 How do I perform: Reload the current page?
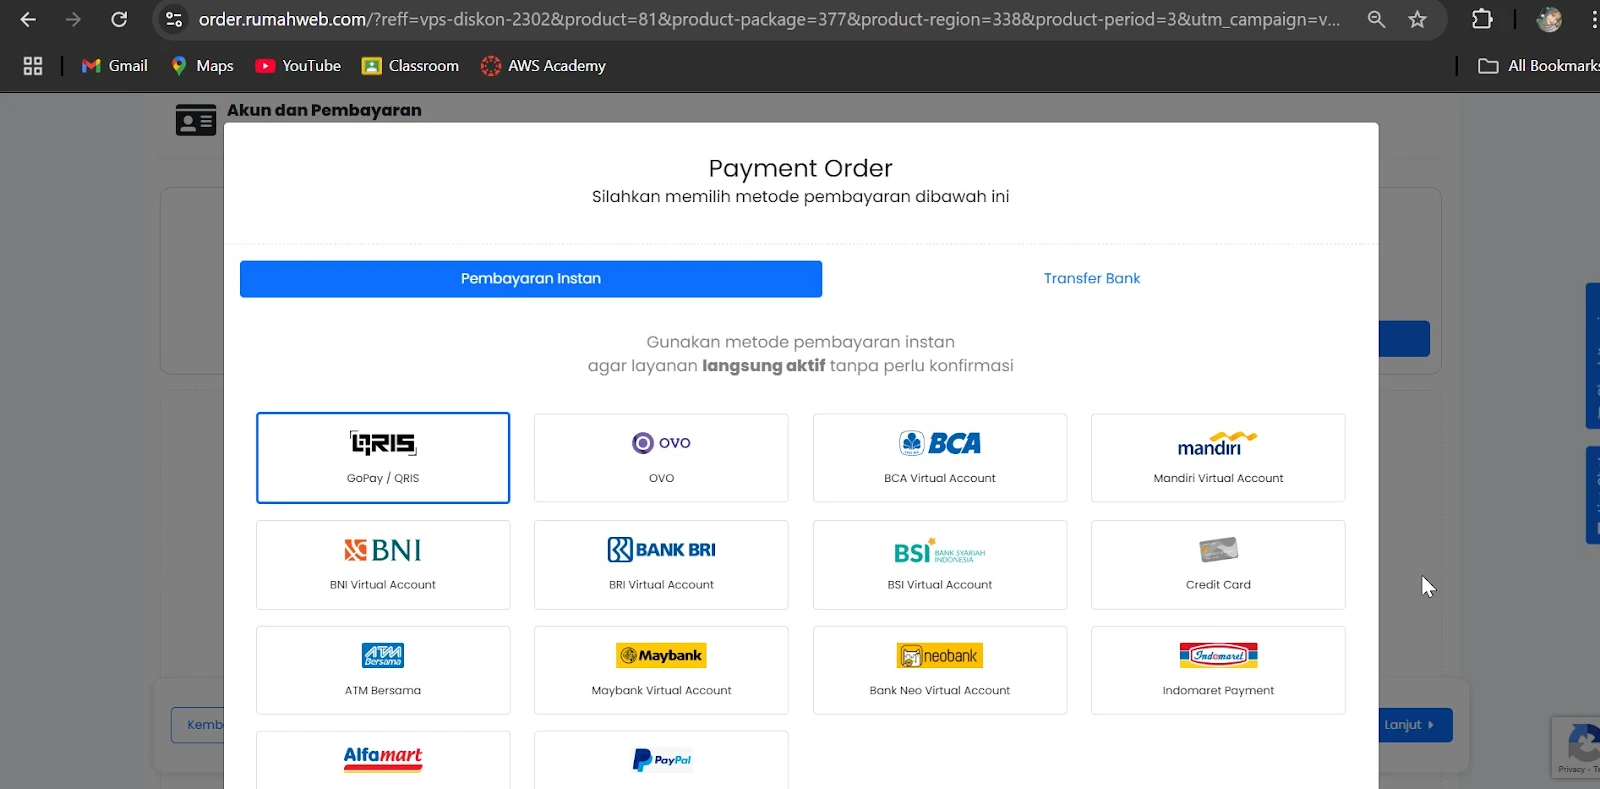pos(119,19)
